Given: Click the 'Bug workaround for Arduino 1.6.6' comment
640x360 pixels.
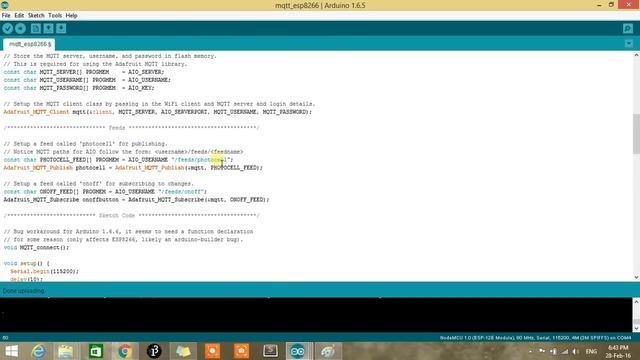Looking at the screenshot, I should coord(128,232).
